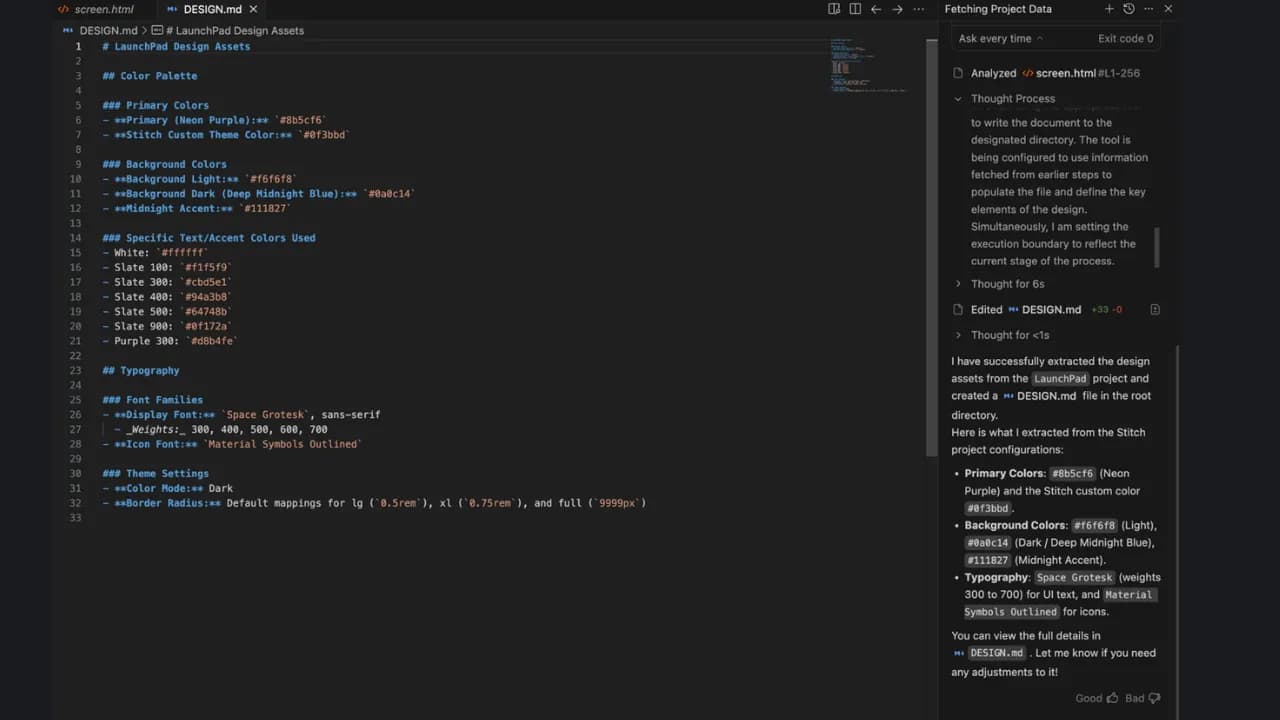Open the agent panel's more options menu
The image size is (1280, 720).
(1149, 9)
